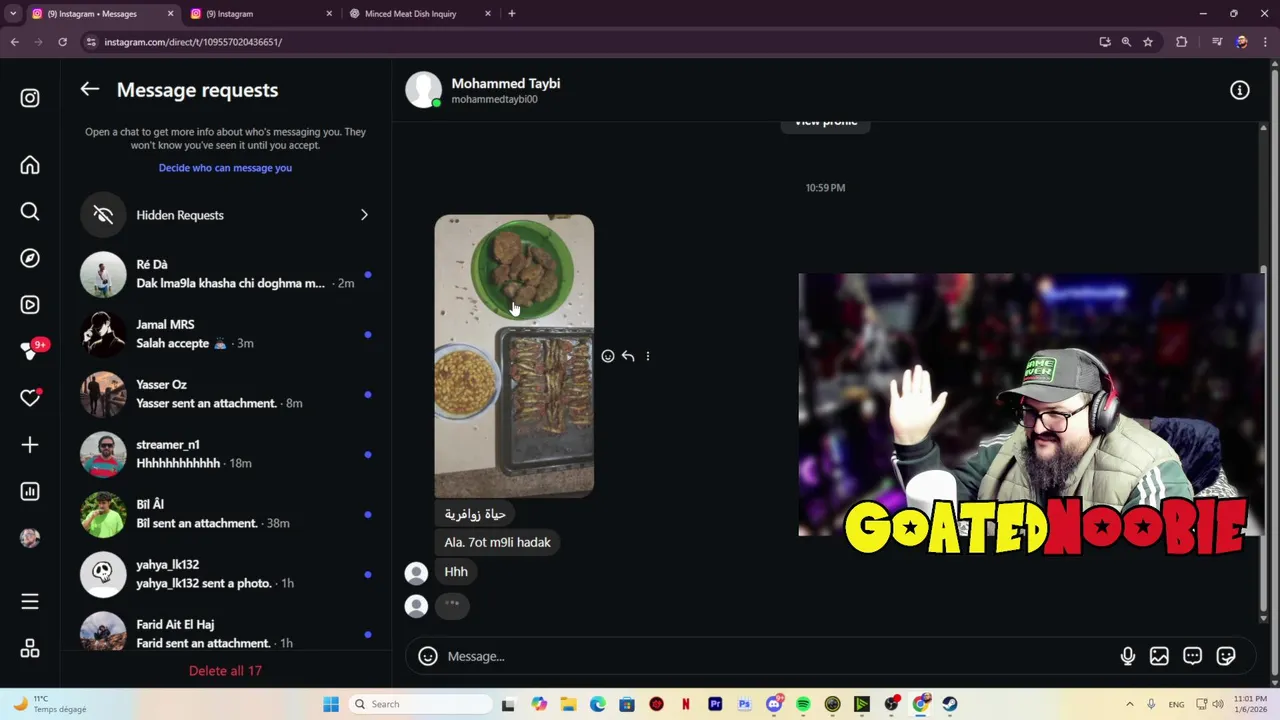Open Hidden Requests row

tap(226, 215)
